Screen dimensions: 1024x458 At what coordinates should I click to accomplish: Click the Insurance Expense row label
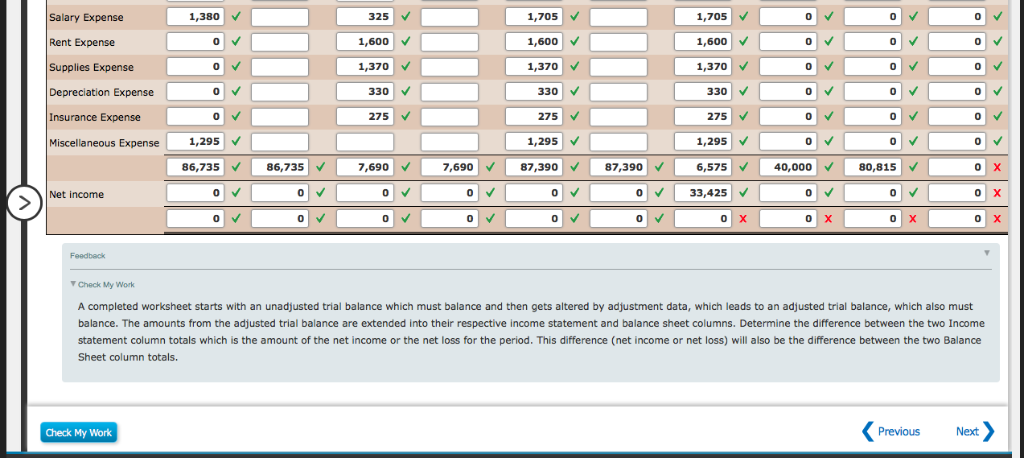pos(95,118)
